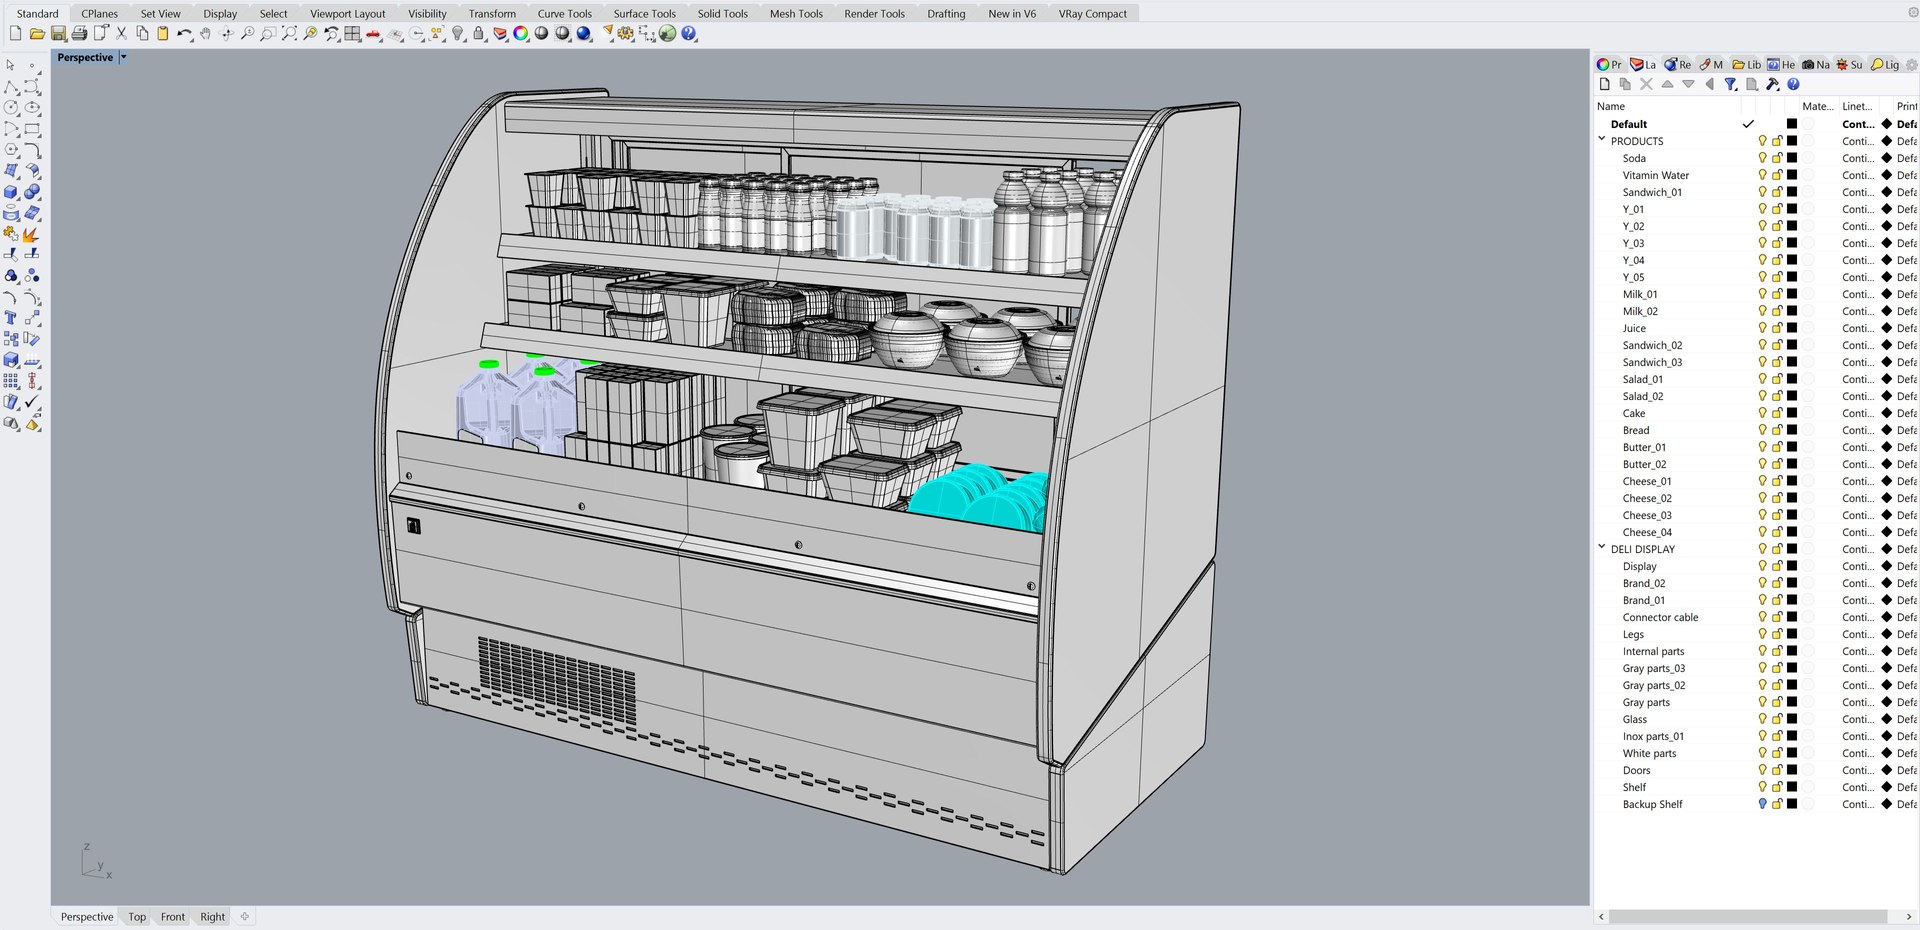The height and width of the screenshot is (930, 1920).
Task: Click the Print icon in toolbar
Action: 79,33
